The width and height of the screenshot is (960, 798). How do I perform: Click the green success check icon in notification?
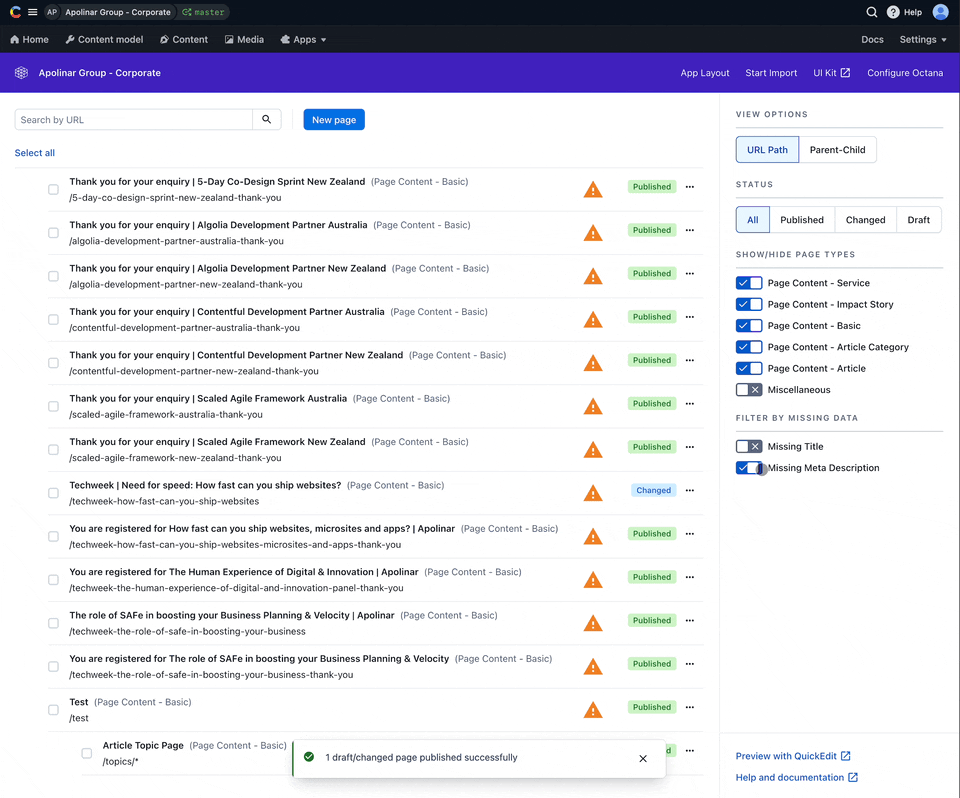(x=309, y=757)
